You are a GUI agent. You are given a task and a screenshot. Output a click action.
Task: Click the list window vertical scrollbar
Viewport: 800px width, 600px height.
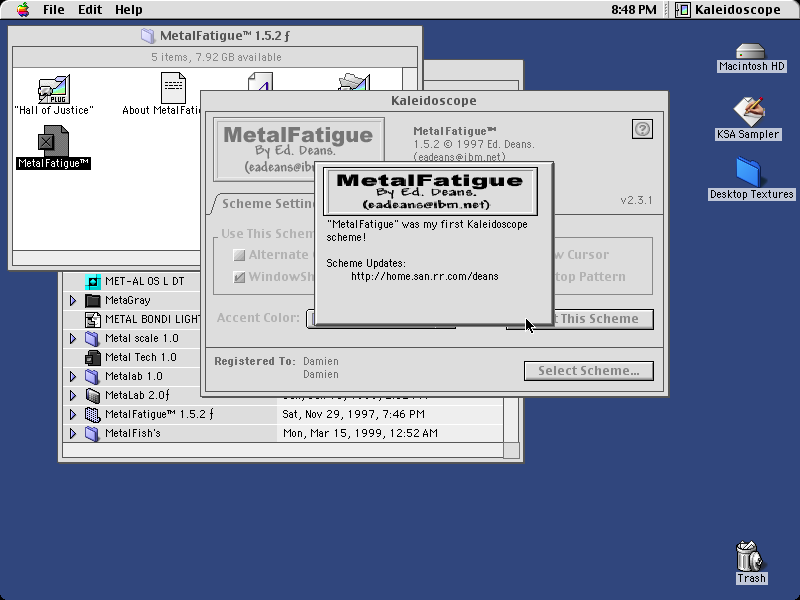[511, 418]
